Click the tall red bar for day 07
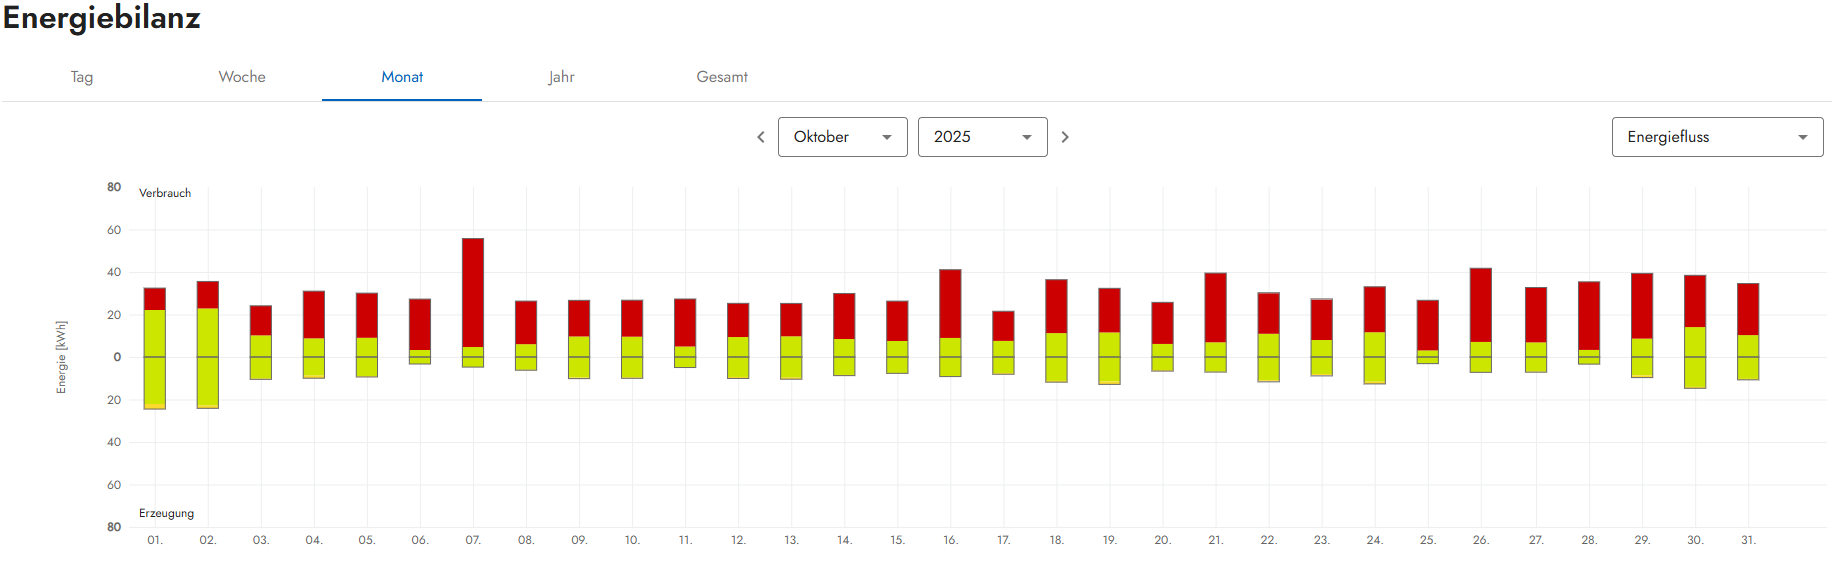The image size is (1832, 561). tap(473, 292)
